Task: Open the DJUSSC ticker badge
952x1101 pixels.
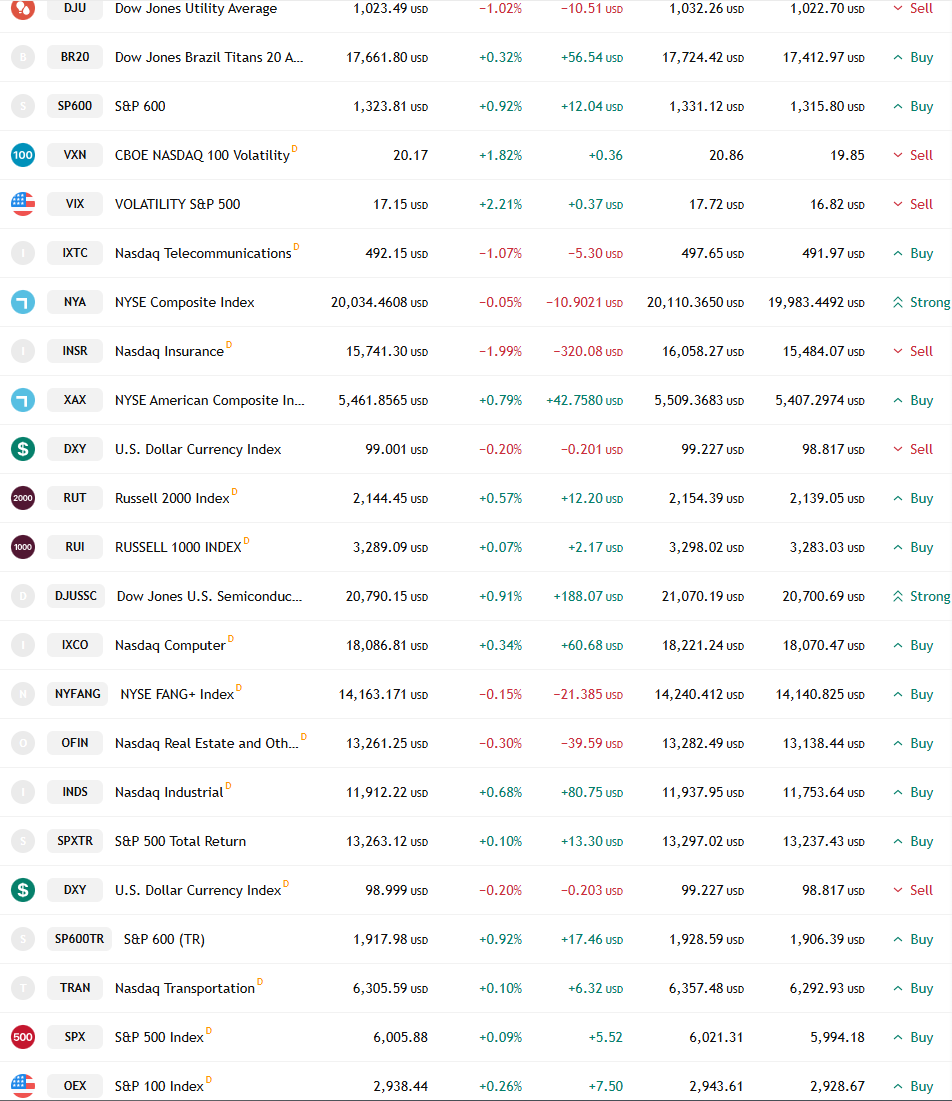Action: point(76,596)
